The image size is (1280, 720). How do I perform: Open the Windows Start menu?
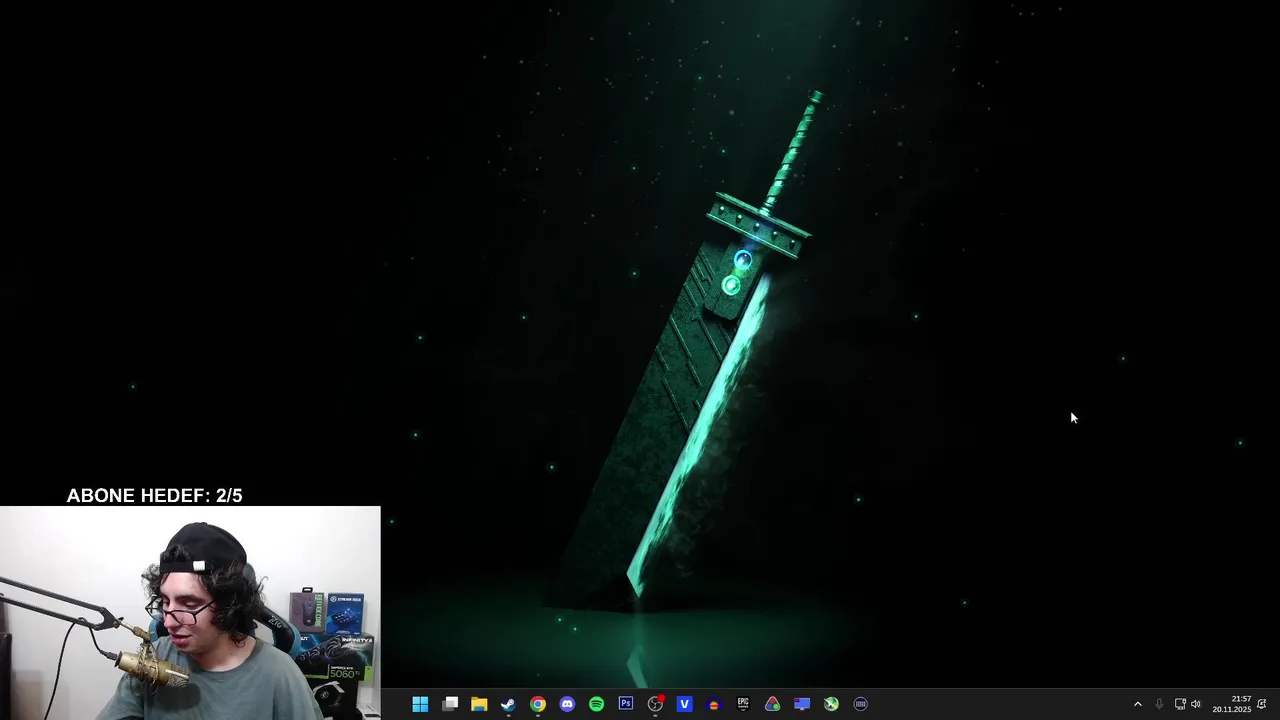pyautogui.click(x=420, y=704)
